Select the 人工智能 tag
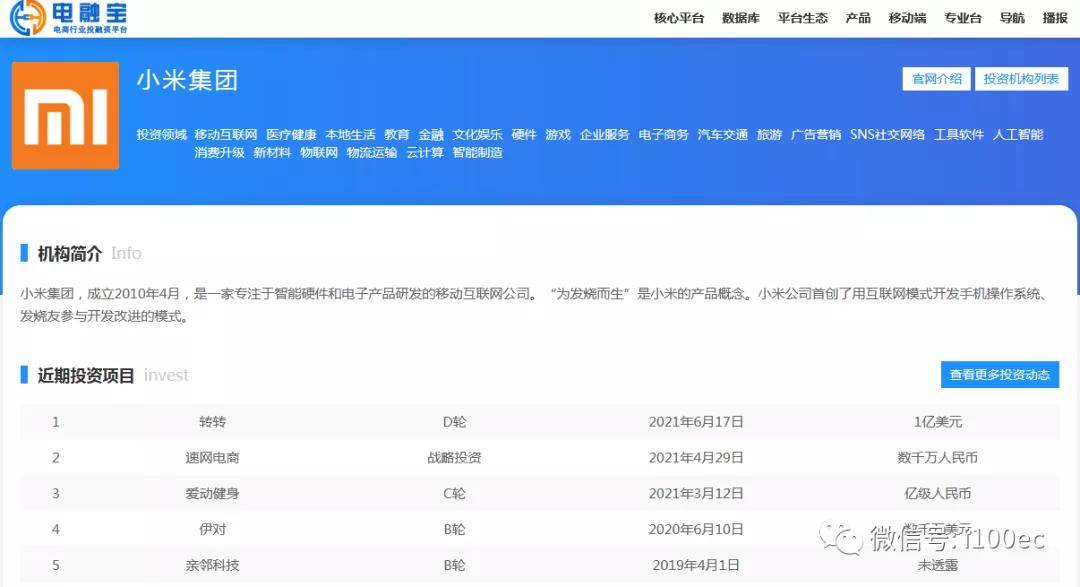The height and width of the screenshot is (587, 1080). (x=1018, y=134)
